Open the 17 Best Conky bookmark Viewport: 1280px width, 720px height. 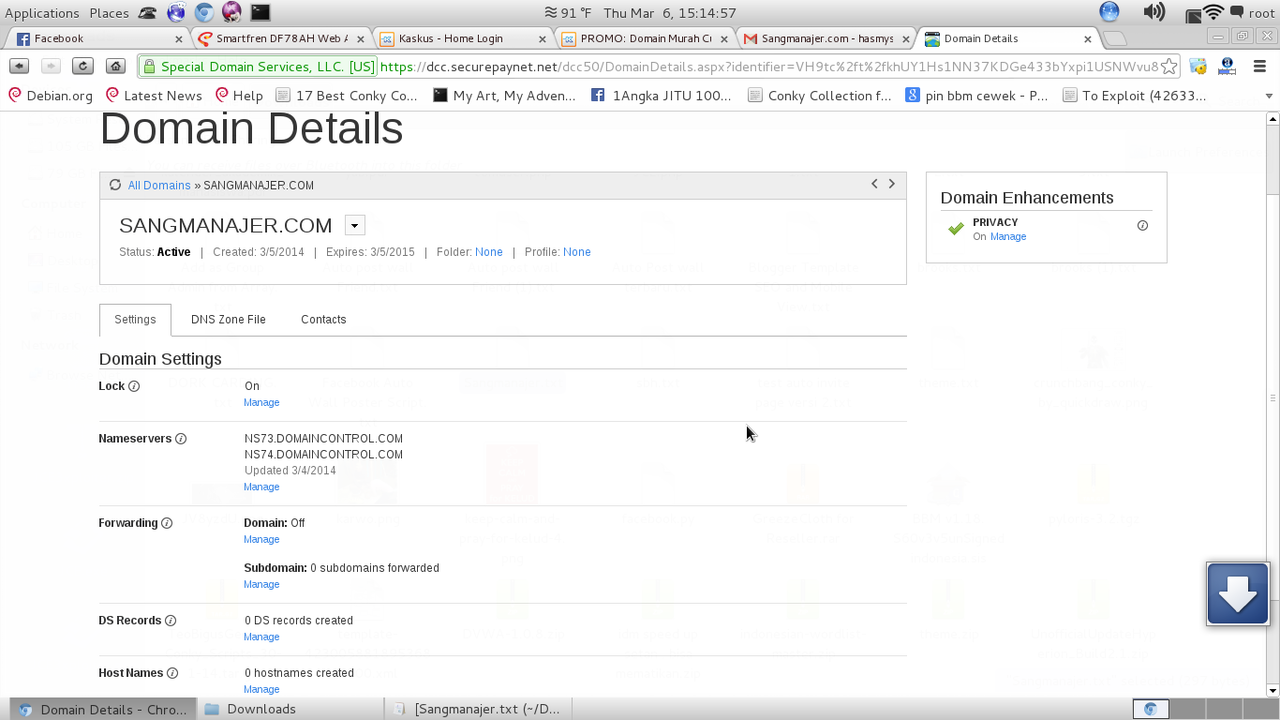[346, 96]
